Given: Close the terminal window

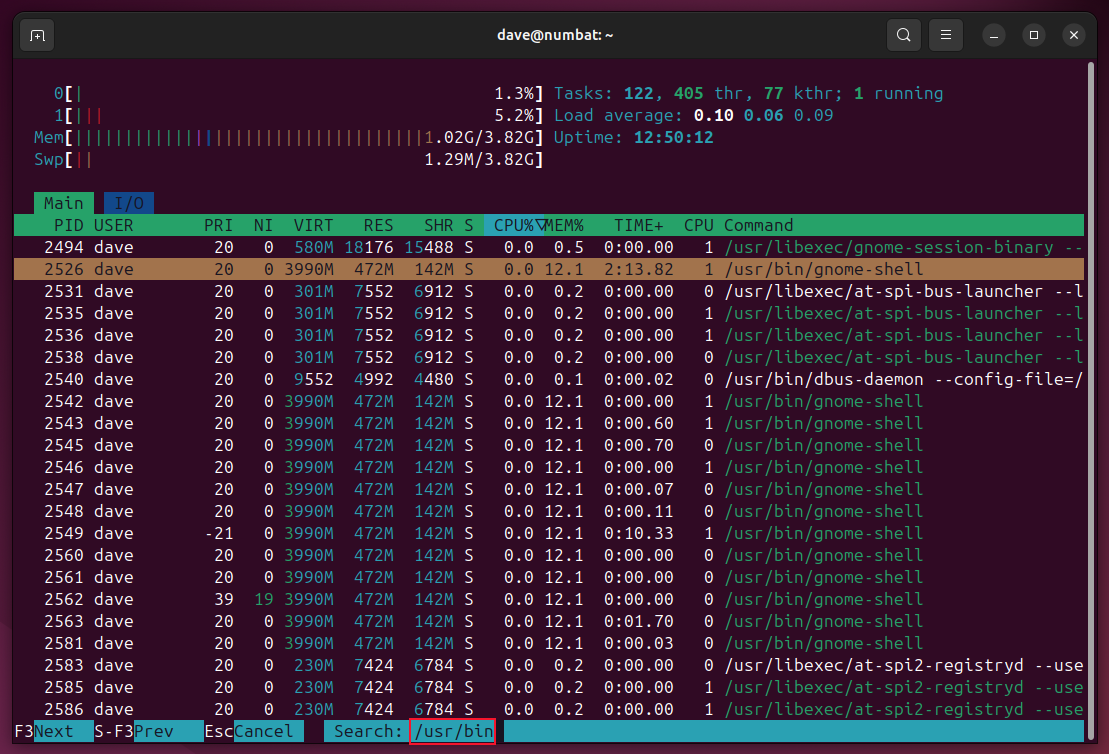Looking at the screenshot, I should pos(1073,35).
